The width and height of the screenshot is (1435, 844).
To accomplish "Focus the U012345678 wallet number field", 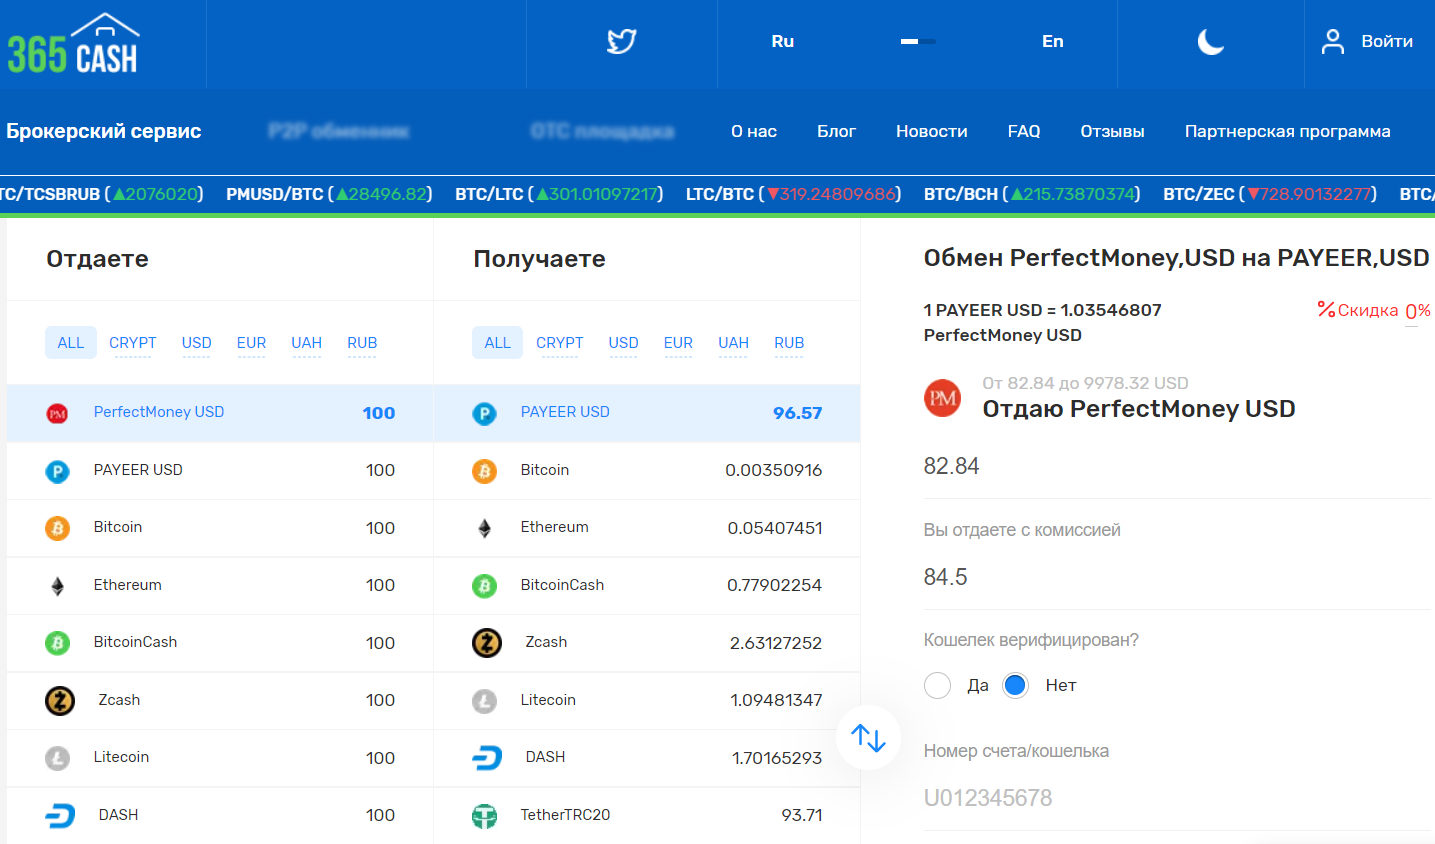I will coord(1177,798).
